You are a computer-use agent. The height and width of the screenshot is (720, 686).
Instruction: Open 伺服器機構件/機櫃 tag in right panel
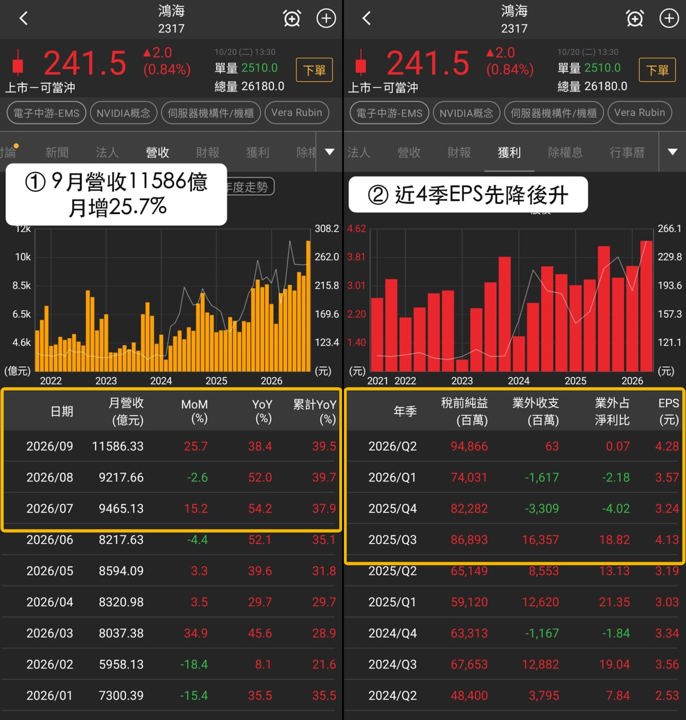(554, 113)
